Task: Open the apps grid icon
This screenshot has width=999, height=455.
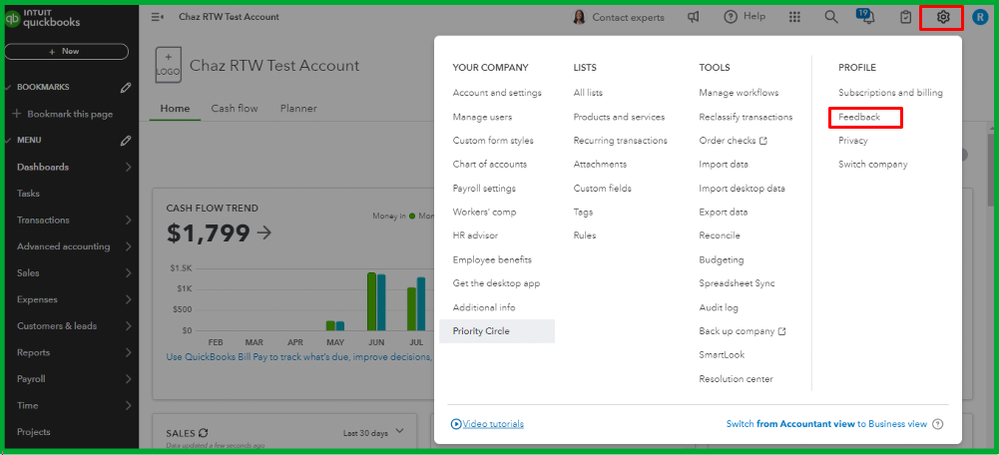Action: click(x=794, y=17)
